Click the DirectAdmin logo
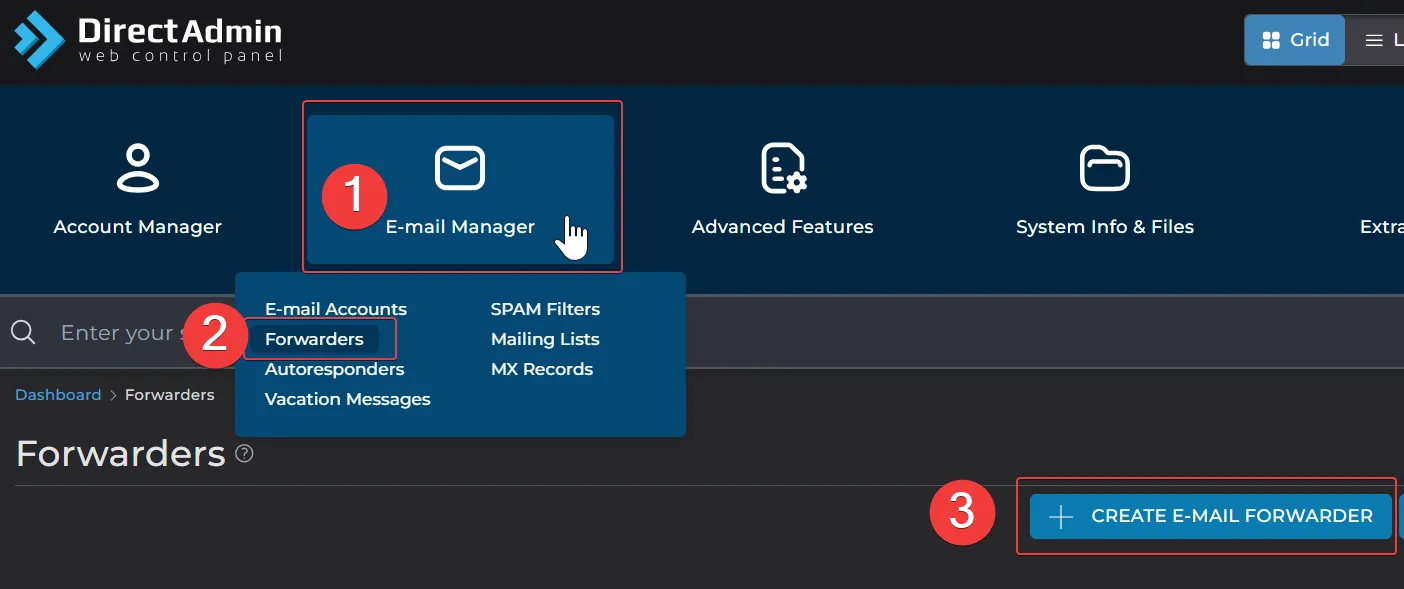The image size is (1404, 589). tap(148, 38)
